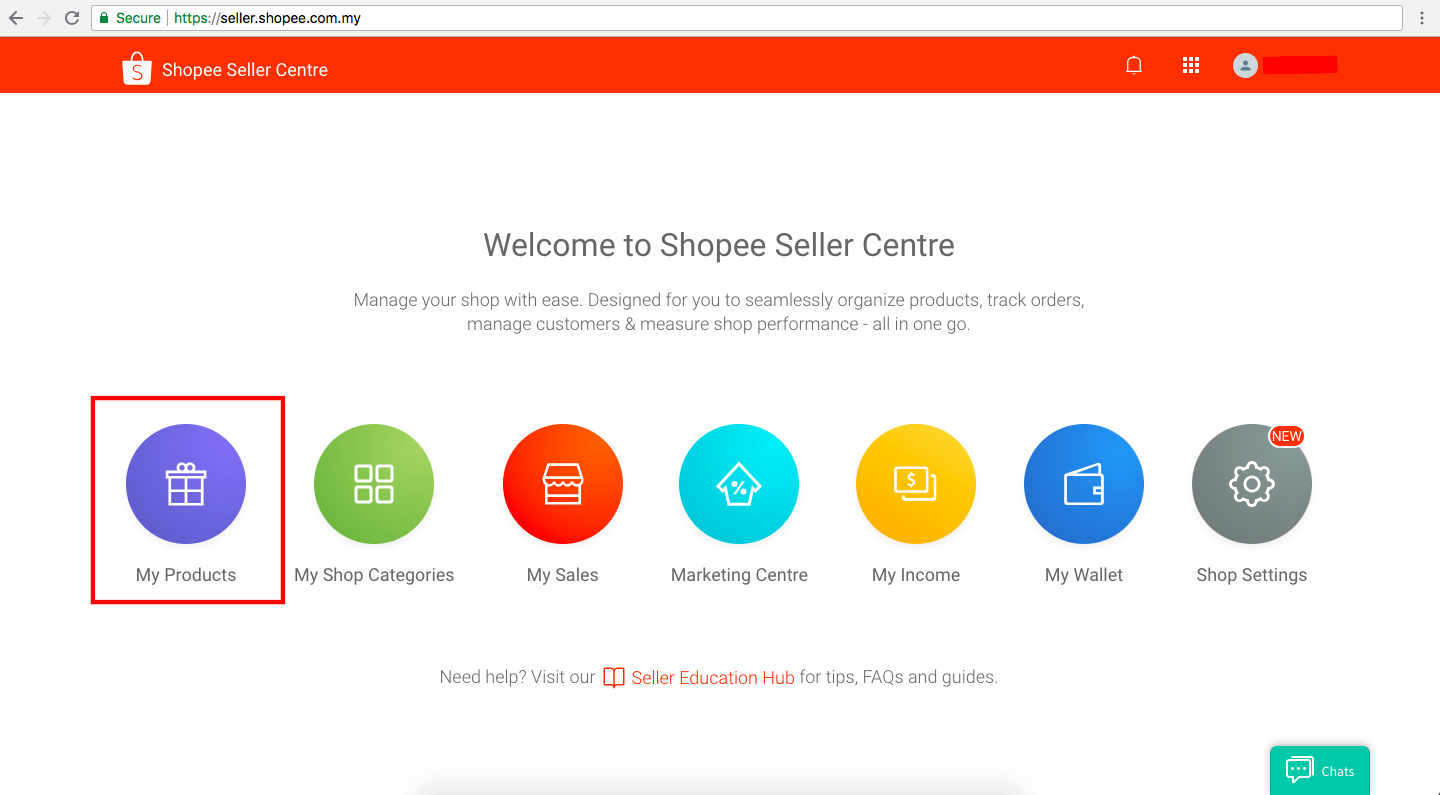This screenshot has height=795, width=1440.
Task: Click the My Sales label text
Action: point(563,575)
